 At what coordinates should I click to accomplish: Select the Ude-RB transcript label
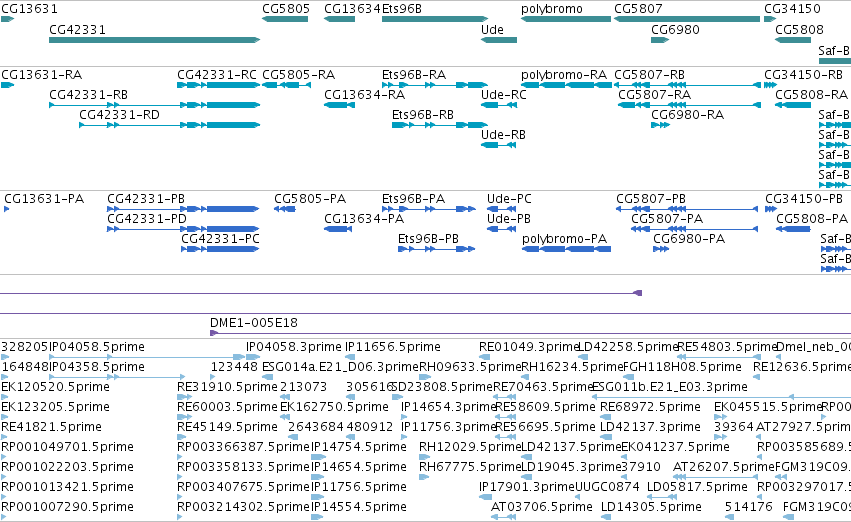click(x=503, y=135)
